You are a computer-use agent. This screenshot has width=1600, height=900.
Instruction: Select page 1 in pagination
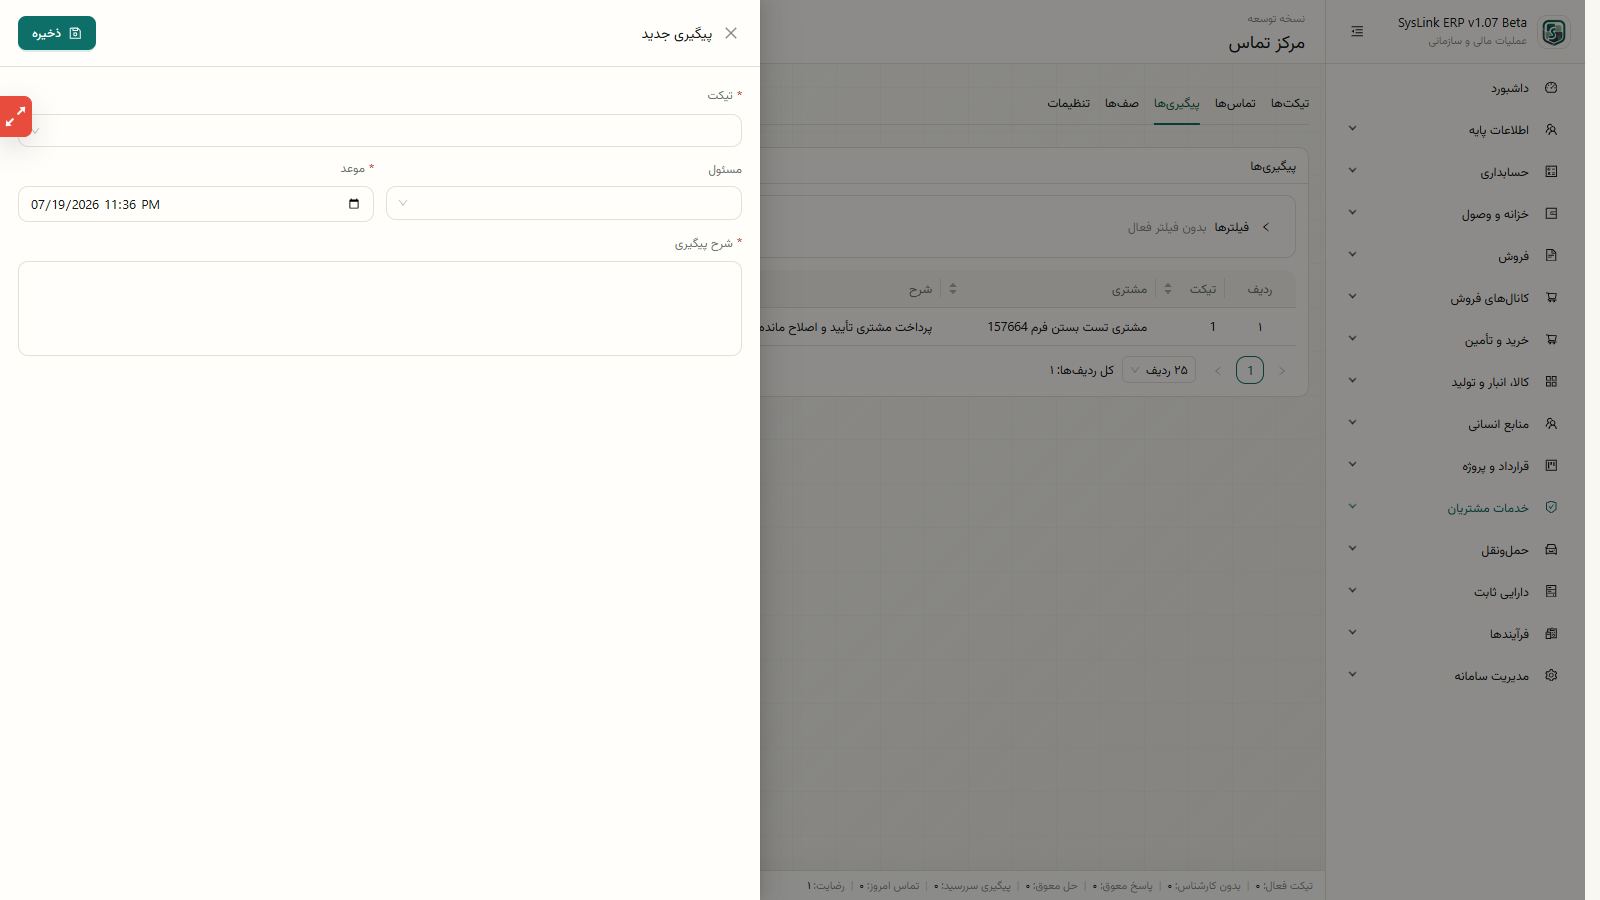click(1250, 370)
